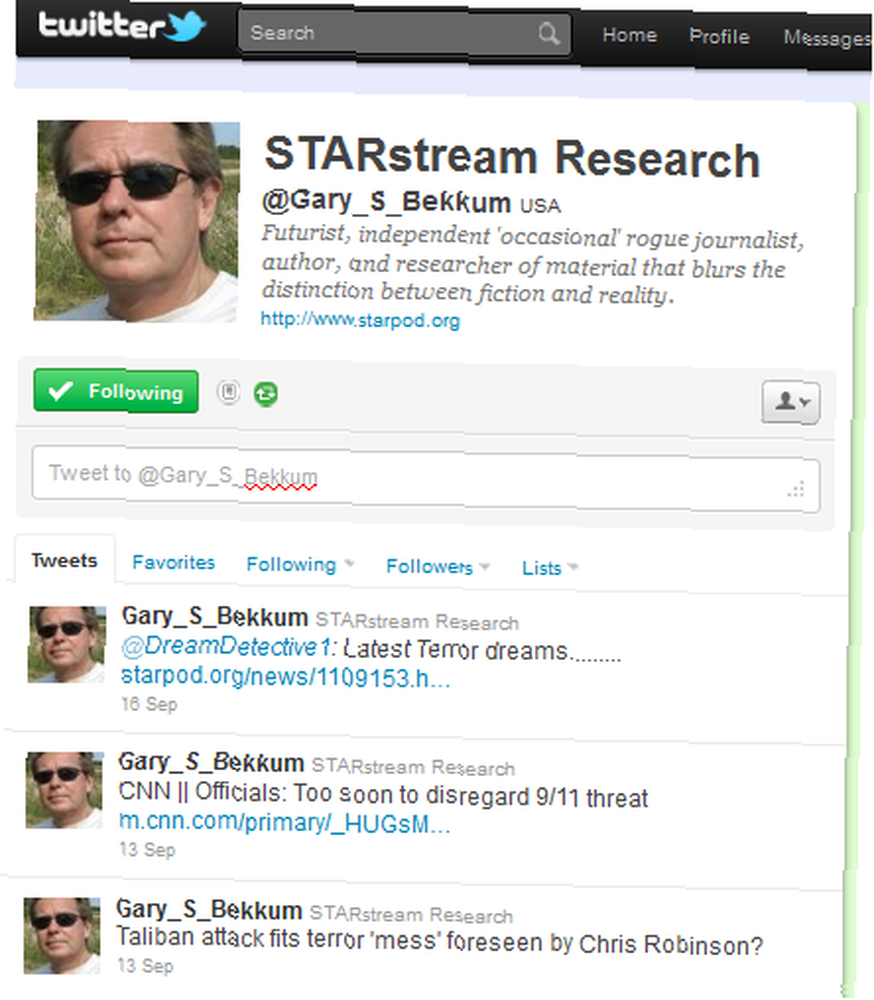Toggle the green retweets icon
This screenshot has height=1000, width=874.
coord(265,393)
